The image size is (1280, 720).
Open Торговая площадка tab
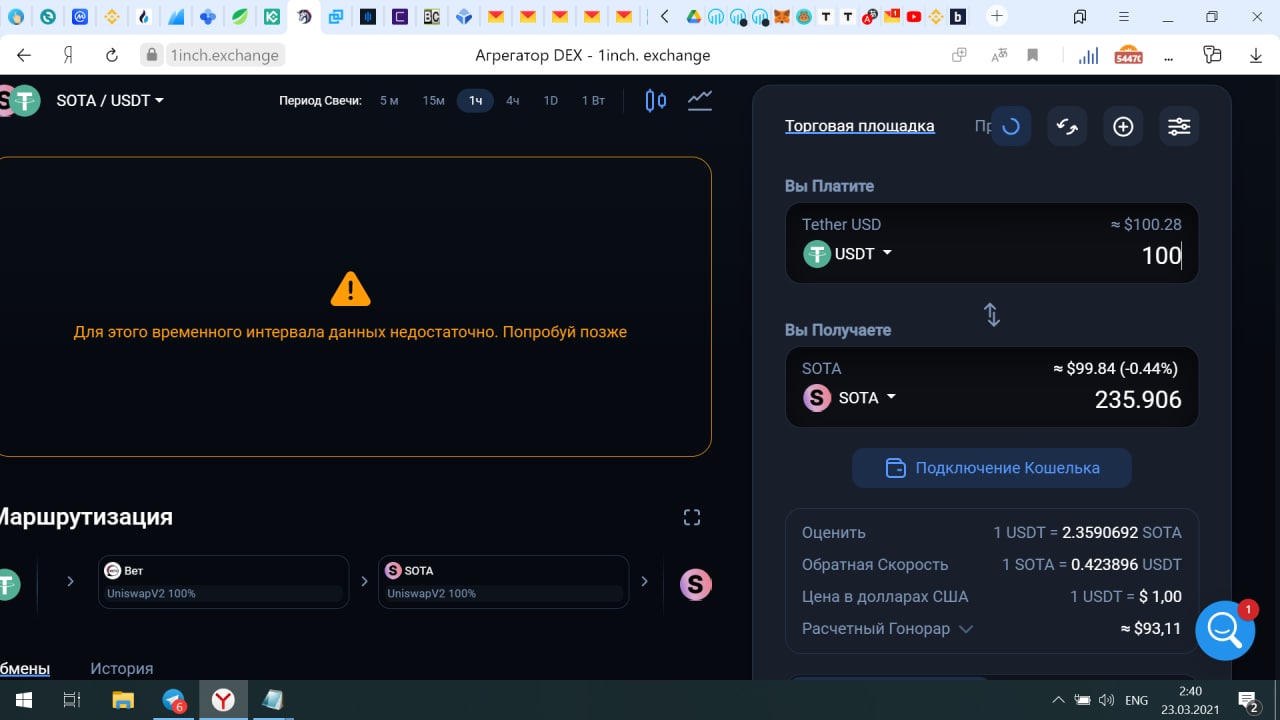point(860,126)
